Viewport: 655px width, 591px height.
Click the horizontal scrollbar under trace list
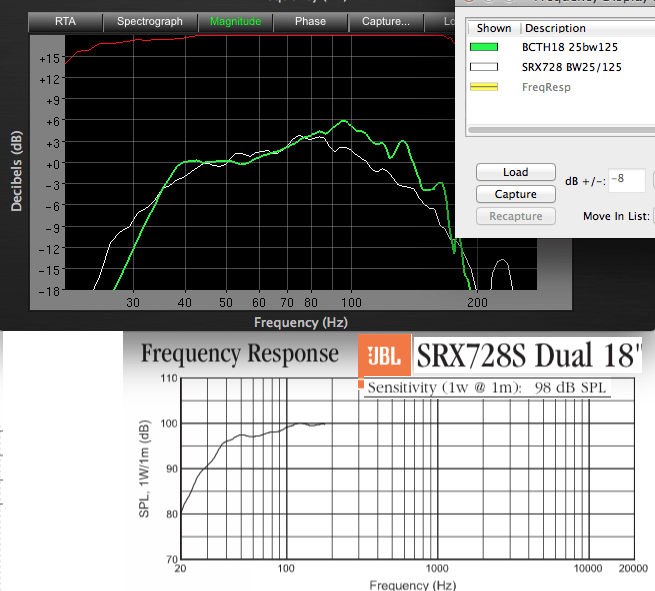pyautogui.click(x=561, y=130)
